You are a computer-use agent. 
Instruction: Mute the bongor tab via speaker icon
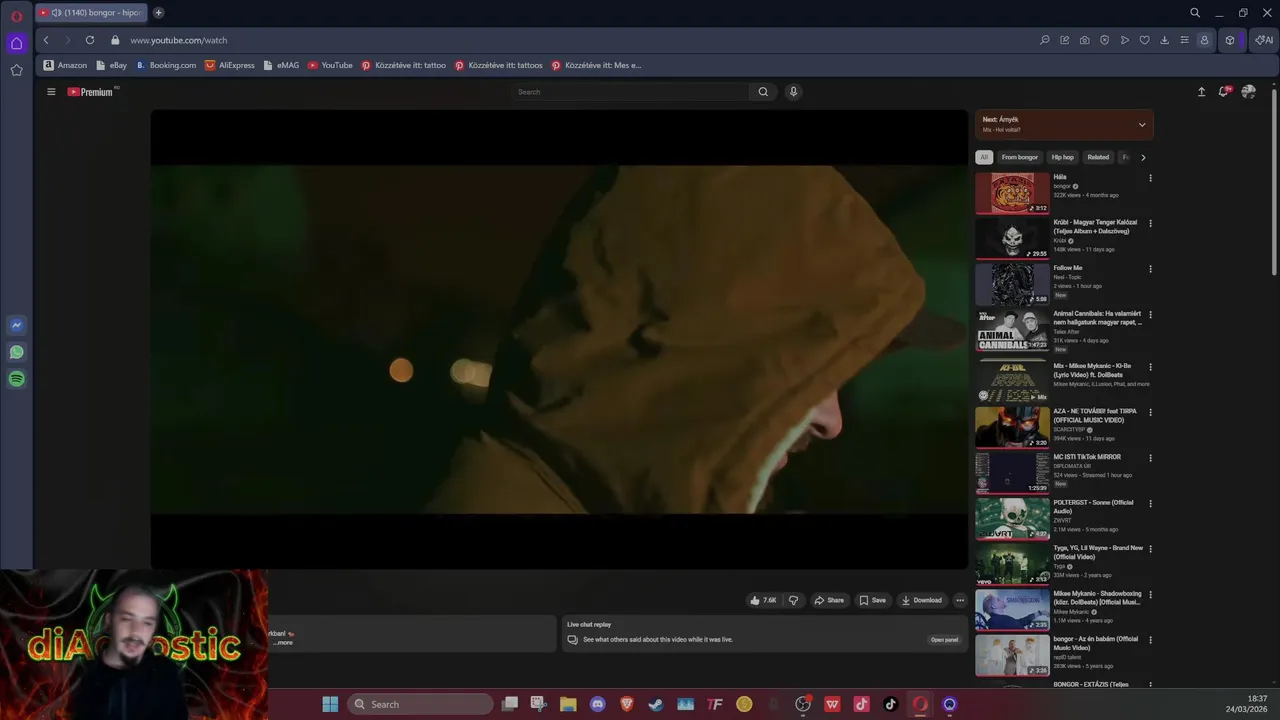pos(56,13)
